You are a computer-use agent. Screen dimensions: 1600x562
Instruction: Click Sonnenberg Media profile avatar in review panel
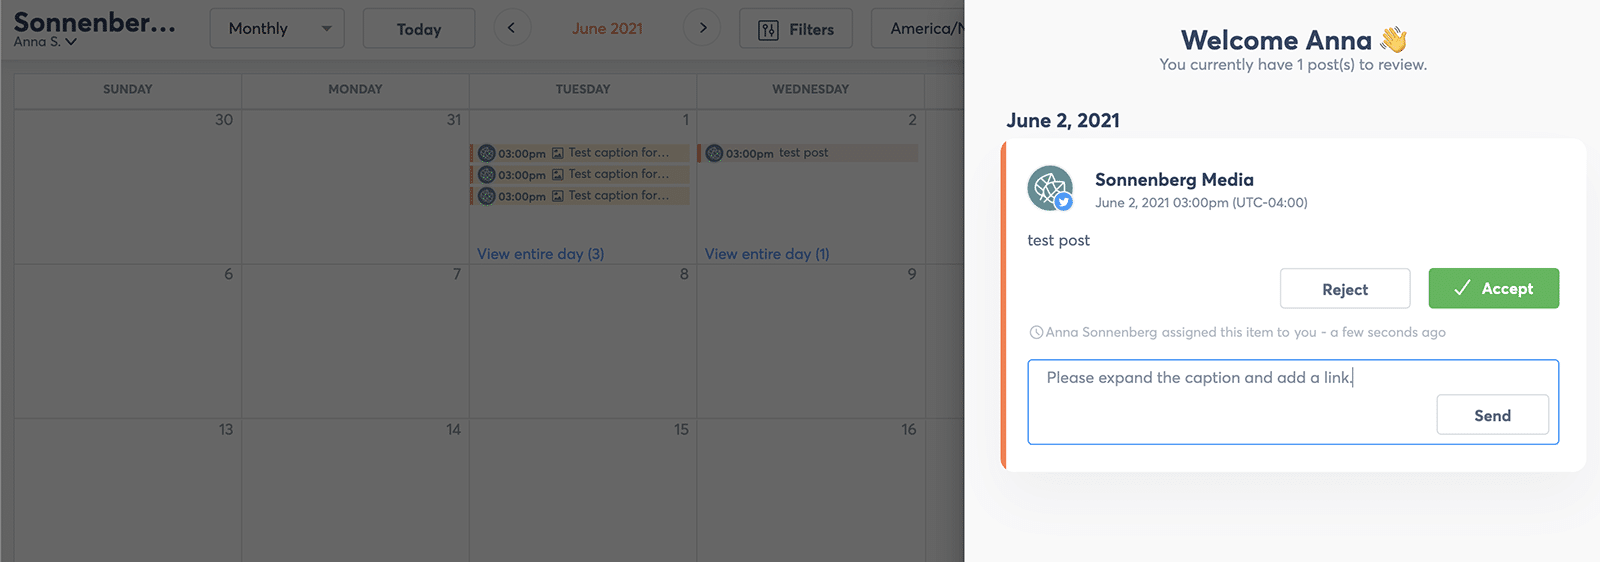[1049, 188]
